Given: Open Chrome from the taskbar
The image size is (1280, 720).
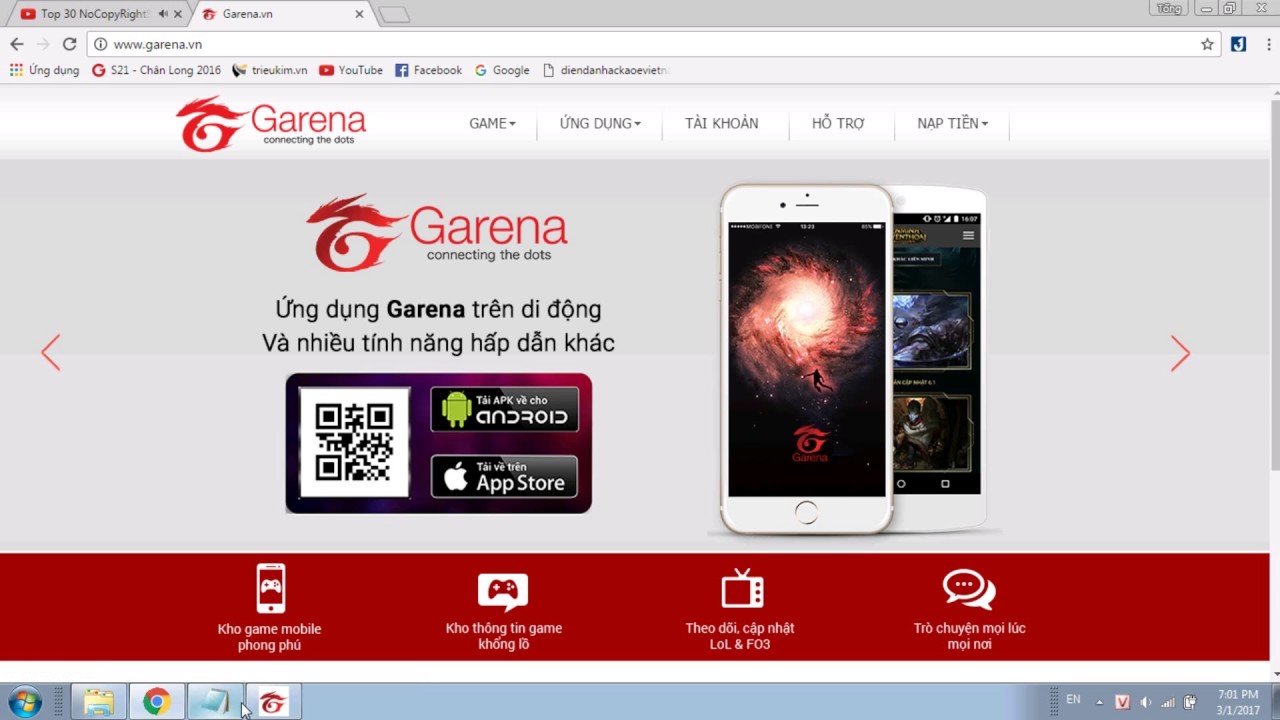Looking at the screenshot, I should (x=156, y=702).
